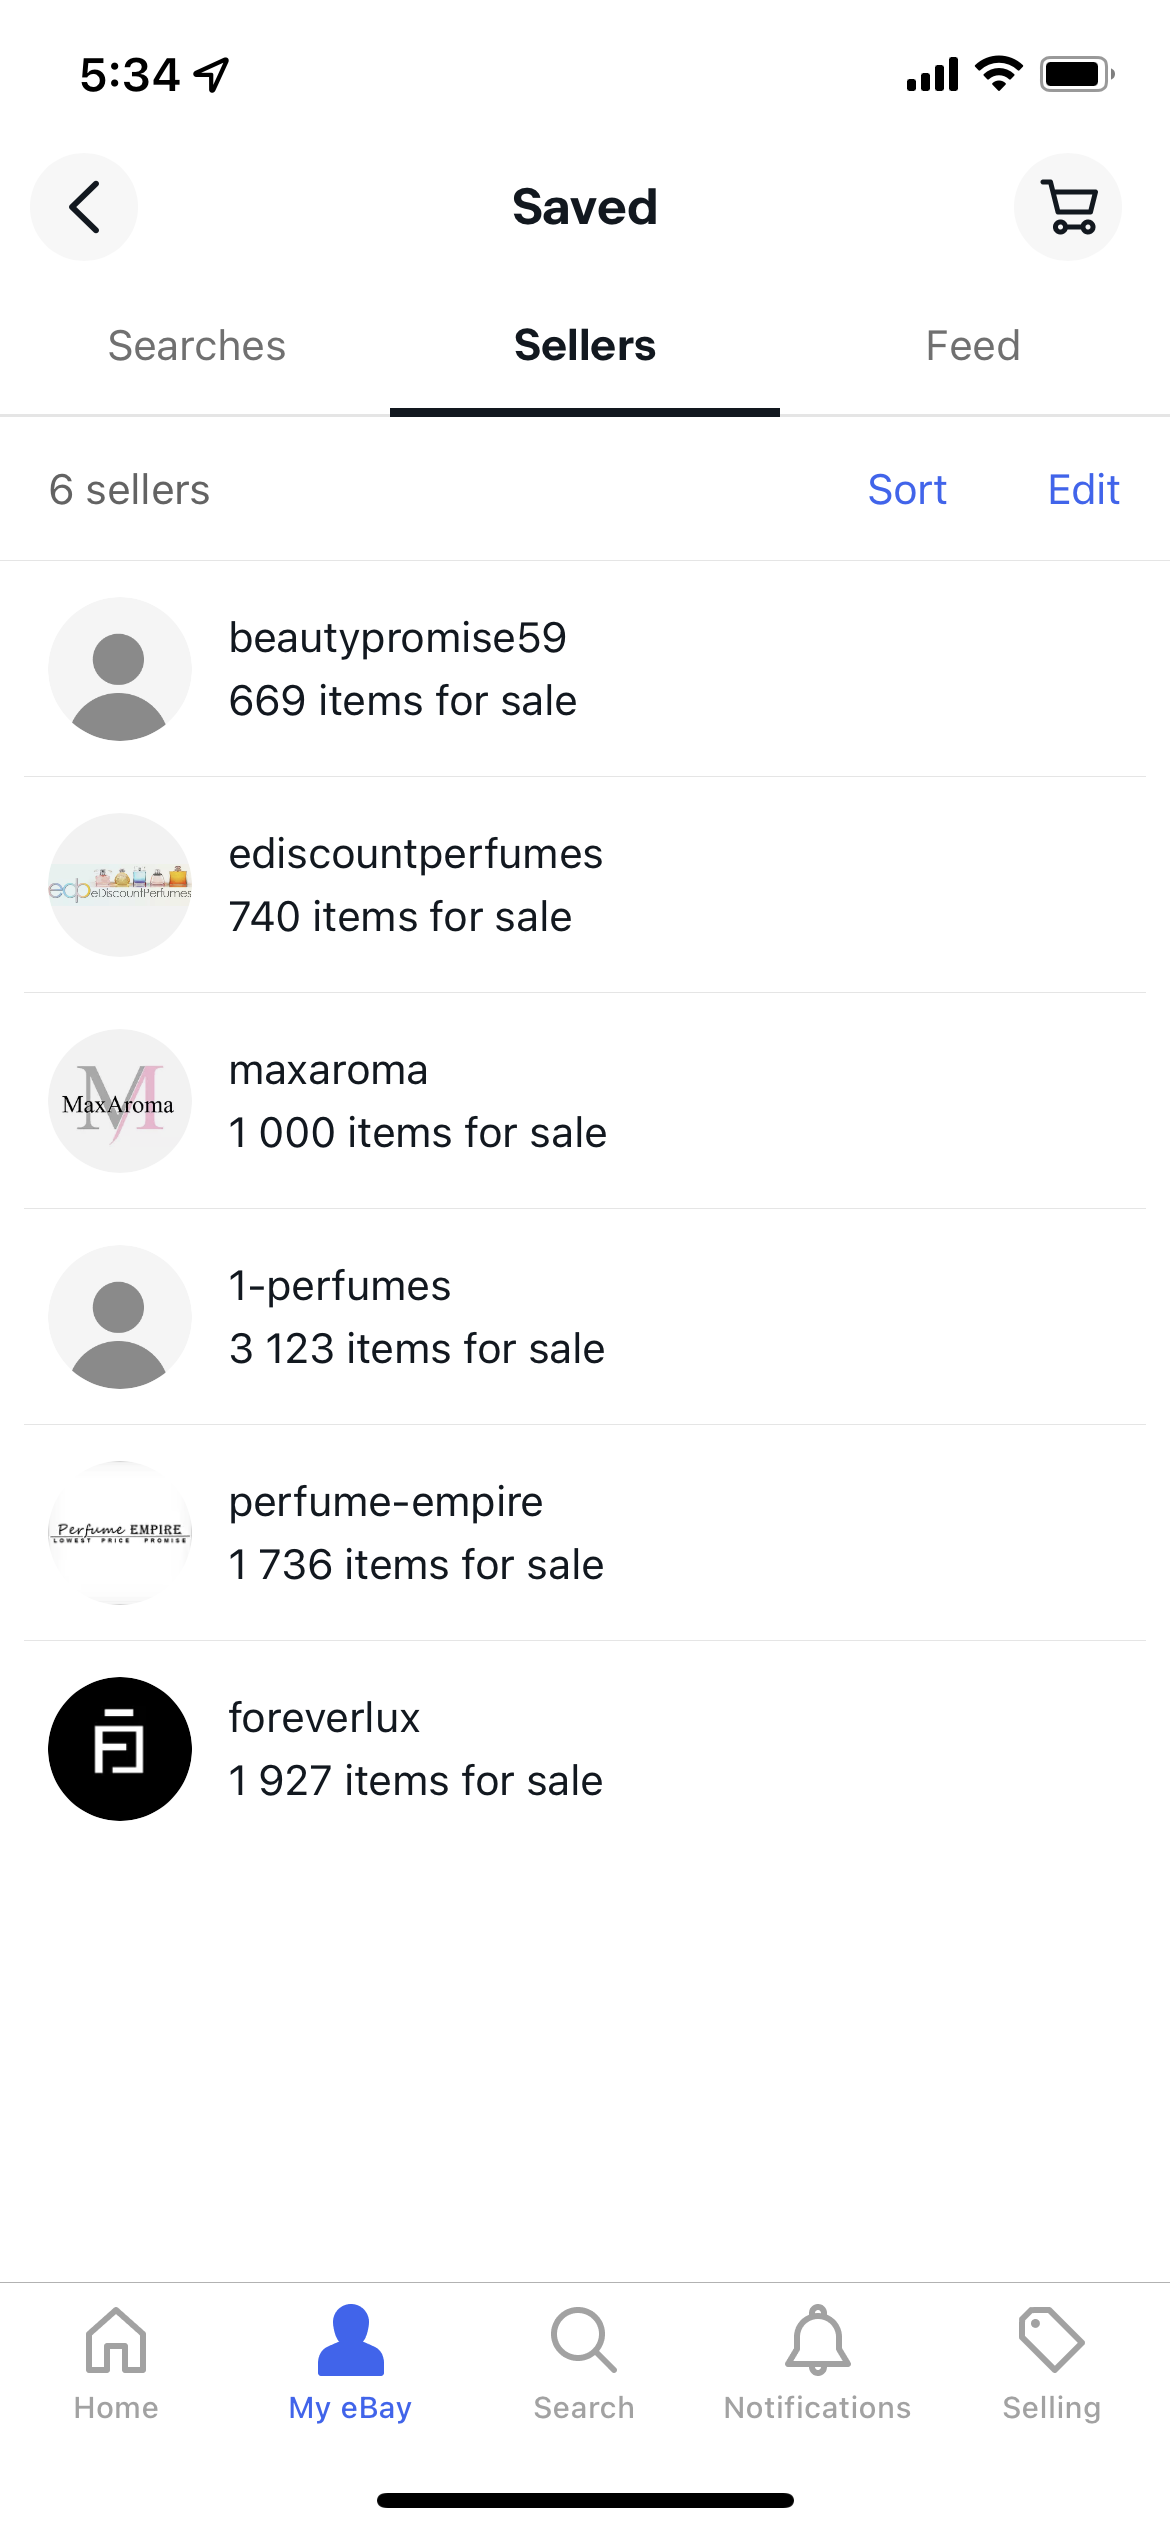Screen dimensions: 1170x2532
Task: Tap Perfume Empire logo thumbnail
Action: [x=120, y=1533]
